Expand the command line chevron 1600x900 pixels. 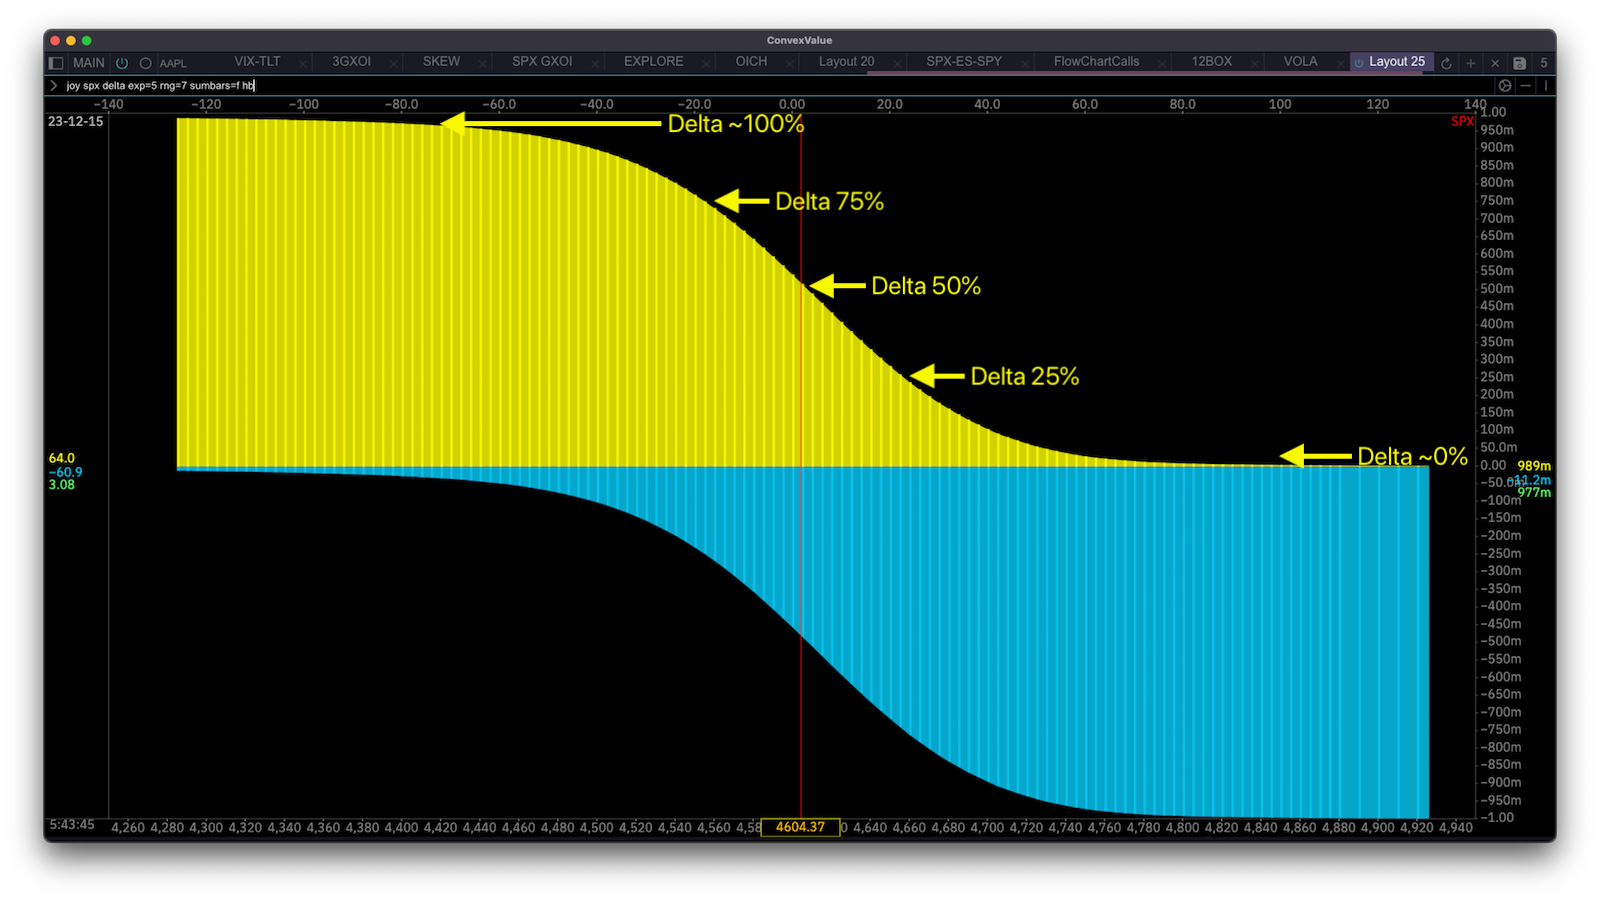(x=54, y=86)
